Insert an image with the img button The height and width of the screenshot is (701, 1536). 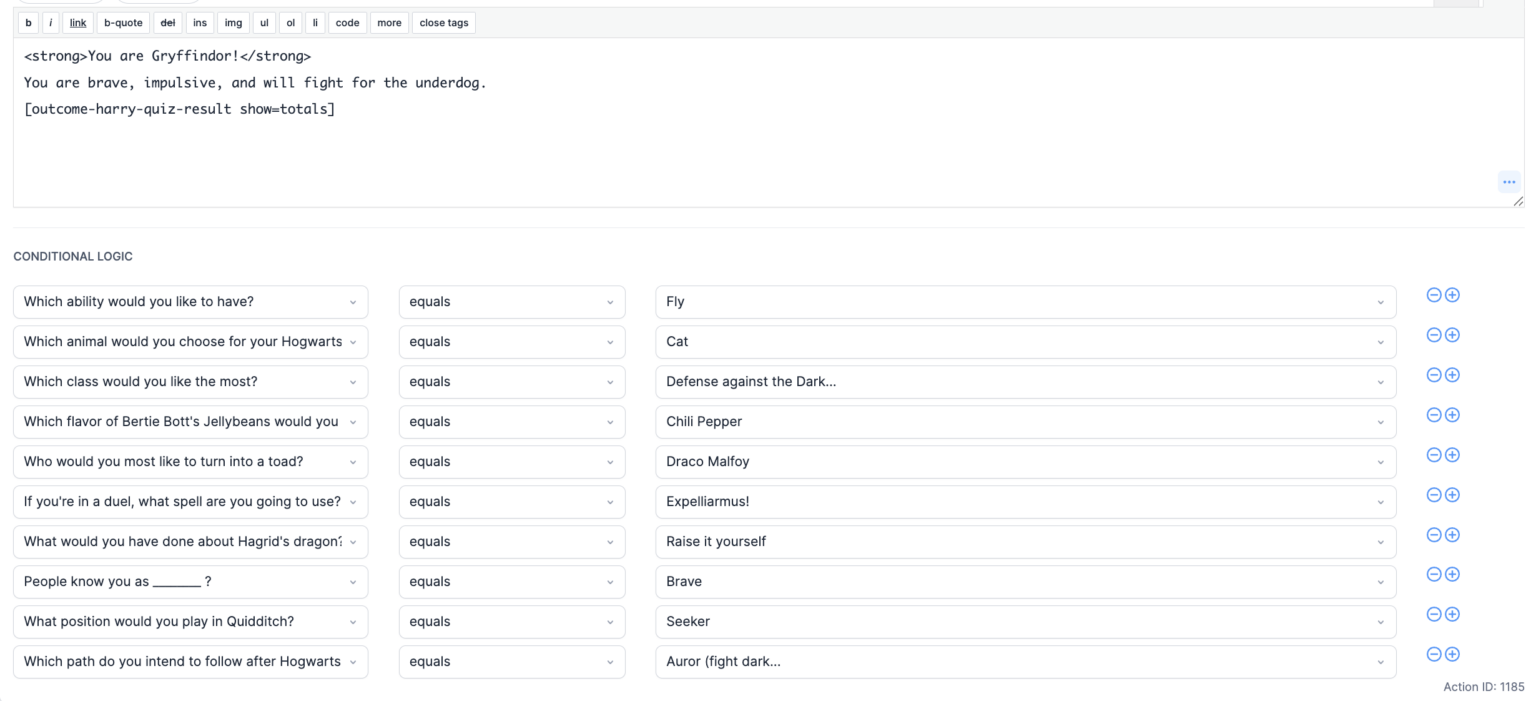click(233, 23)
